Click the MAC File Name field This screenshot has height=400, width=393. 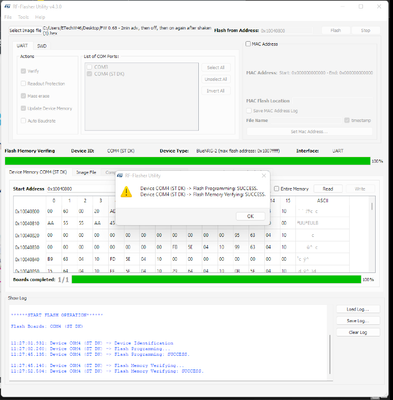[x=306, y=120]
